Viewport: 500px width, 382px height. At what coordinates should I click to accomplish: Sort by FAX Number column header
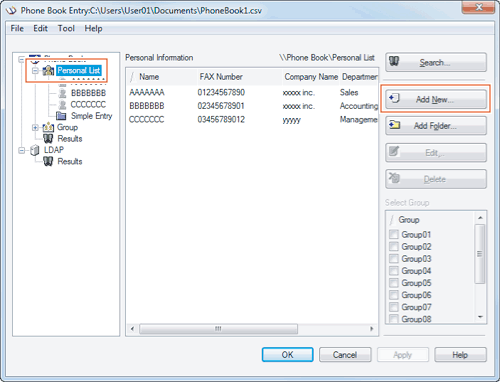point(240,77)
